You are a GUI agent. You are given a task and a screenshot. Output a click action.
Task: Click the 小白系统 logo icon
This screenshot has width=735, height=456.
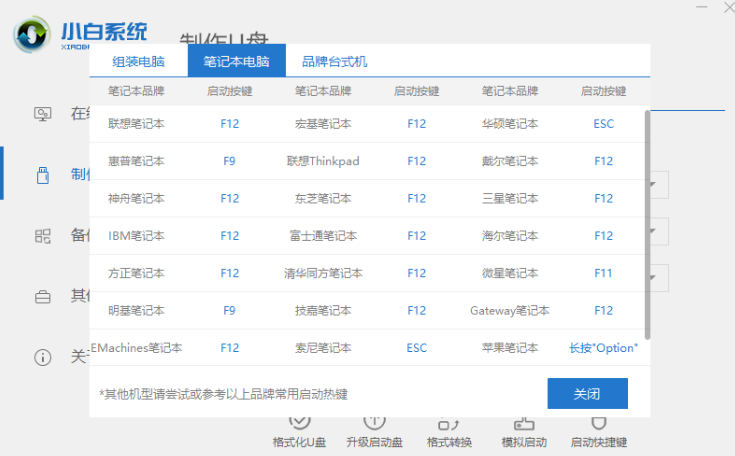tap(31, 34)
